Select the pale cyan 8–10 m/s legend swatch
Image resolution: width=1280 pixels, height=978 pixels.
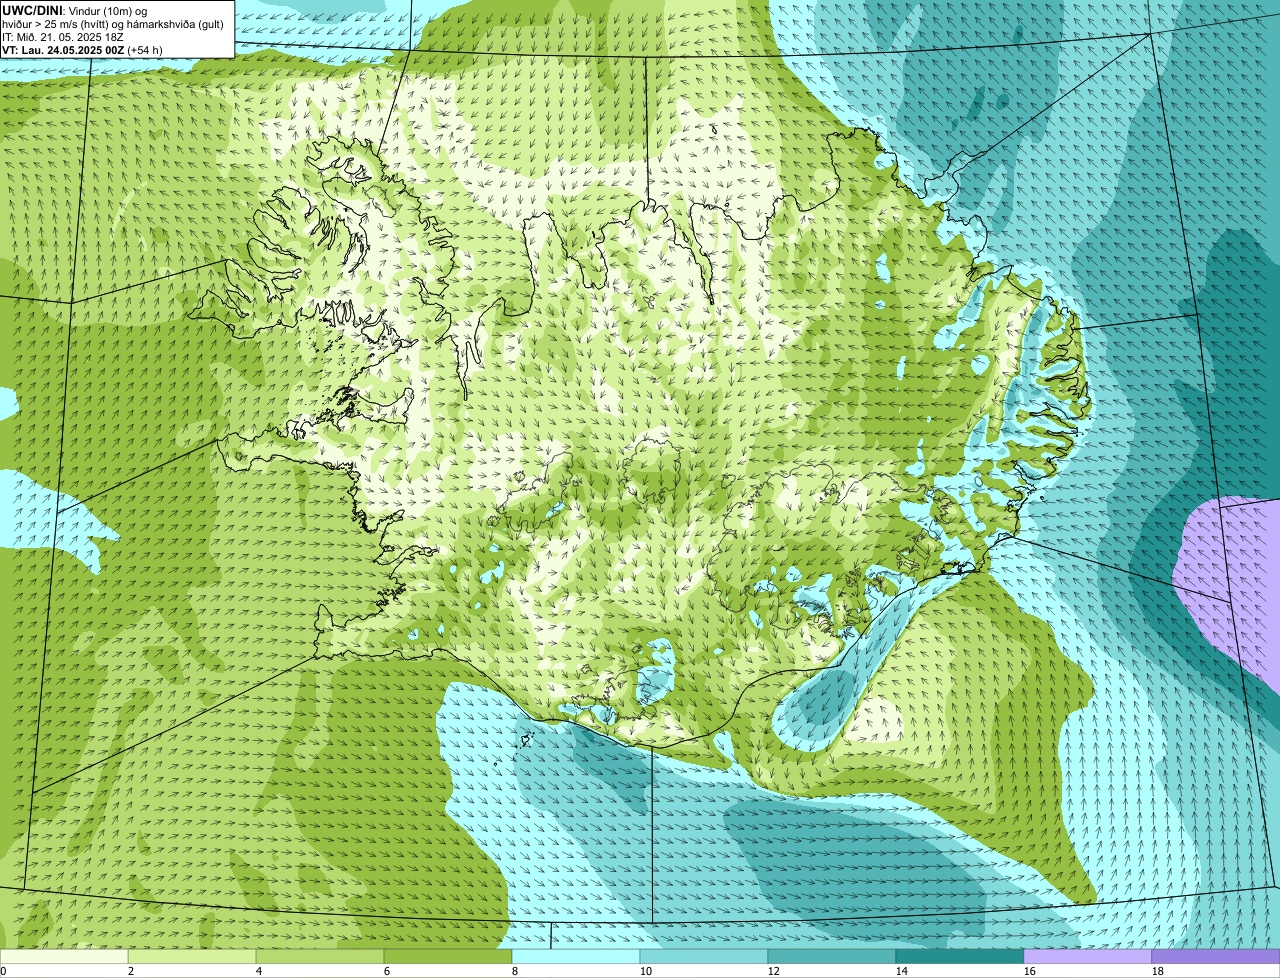[x=576, y=957]
